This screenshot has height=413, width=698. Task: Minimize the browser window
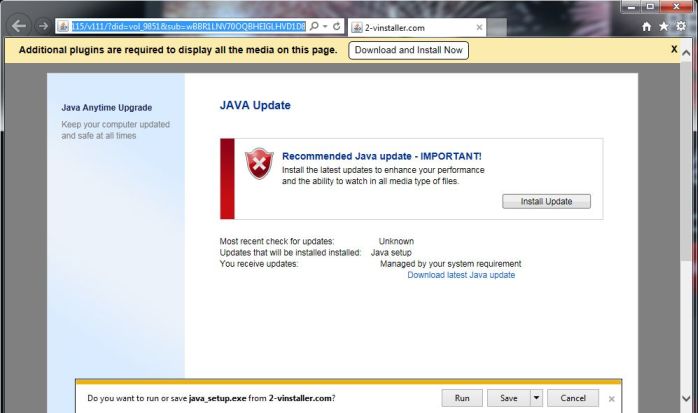631,7
